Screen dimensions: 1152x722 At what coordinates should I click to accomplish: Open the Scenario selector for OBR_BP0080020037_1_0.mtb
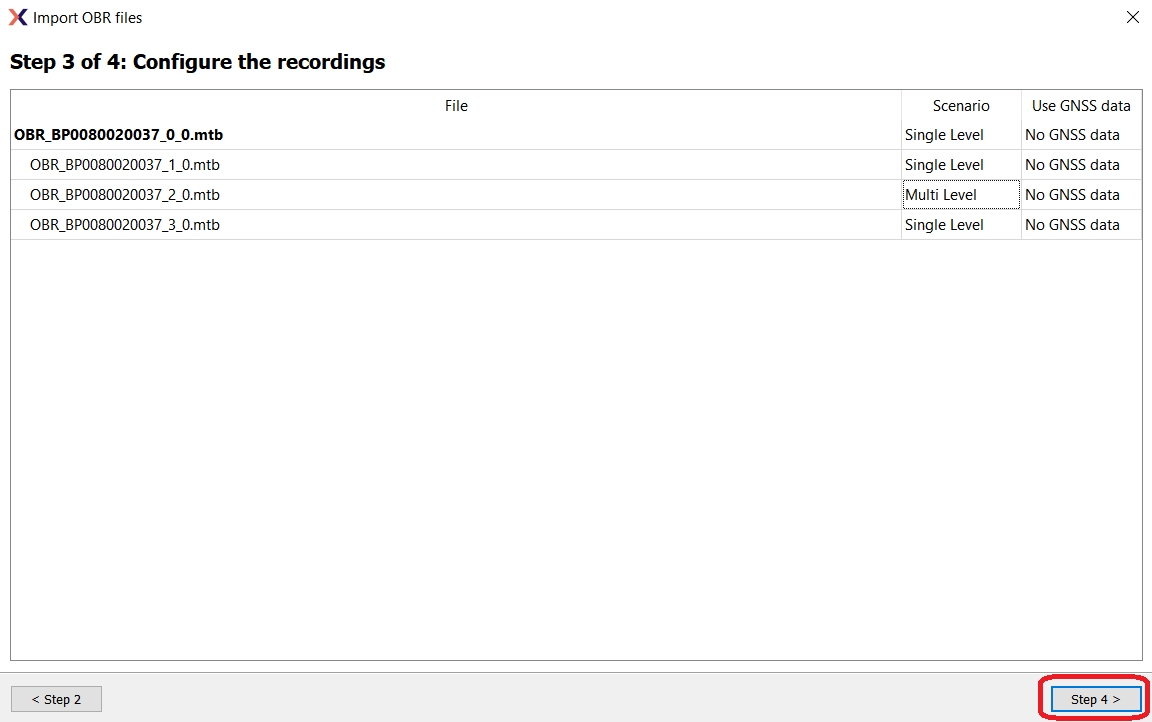960,164
